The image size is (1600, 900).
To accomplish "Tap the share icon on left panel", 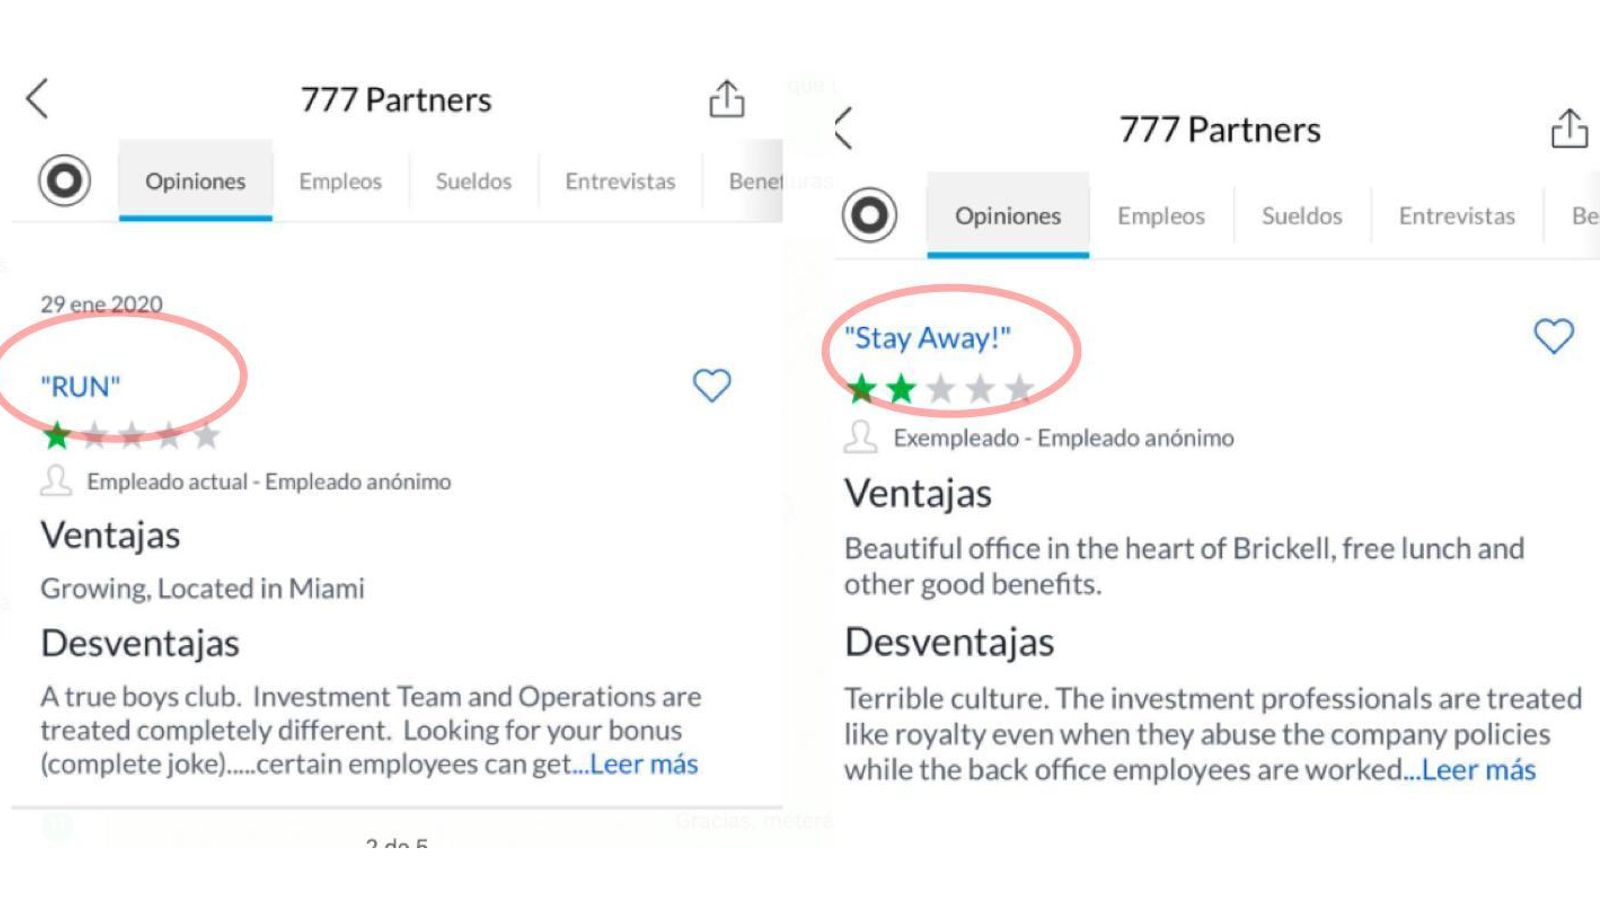I will [727, 99].
